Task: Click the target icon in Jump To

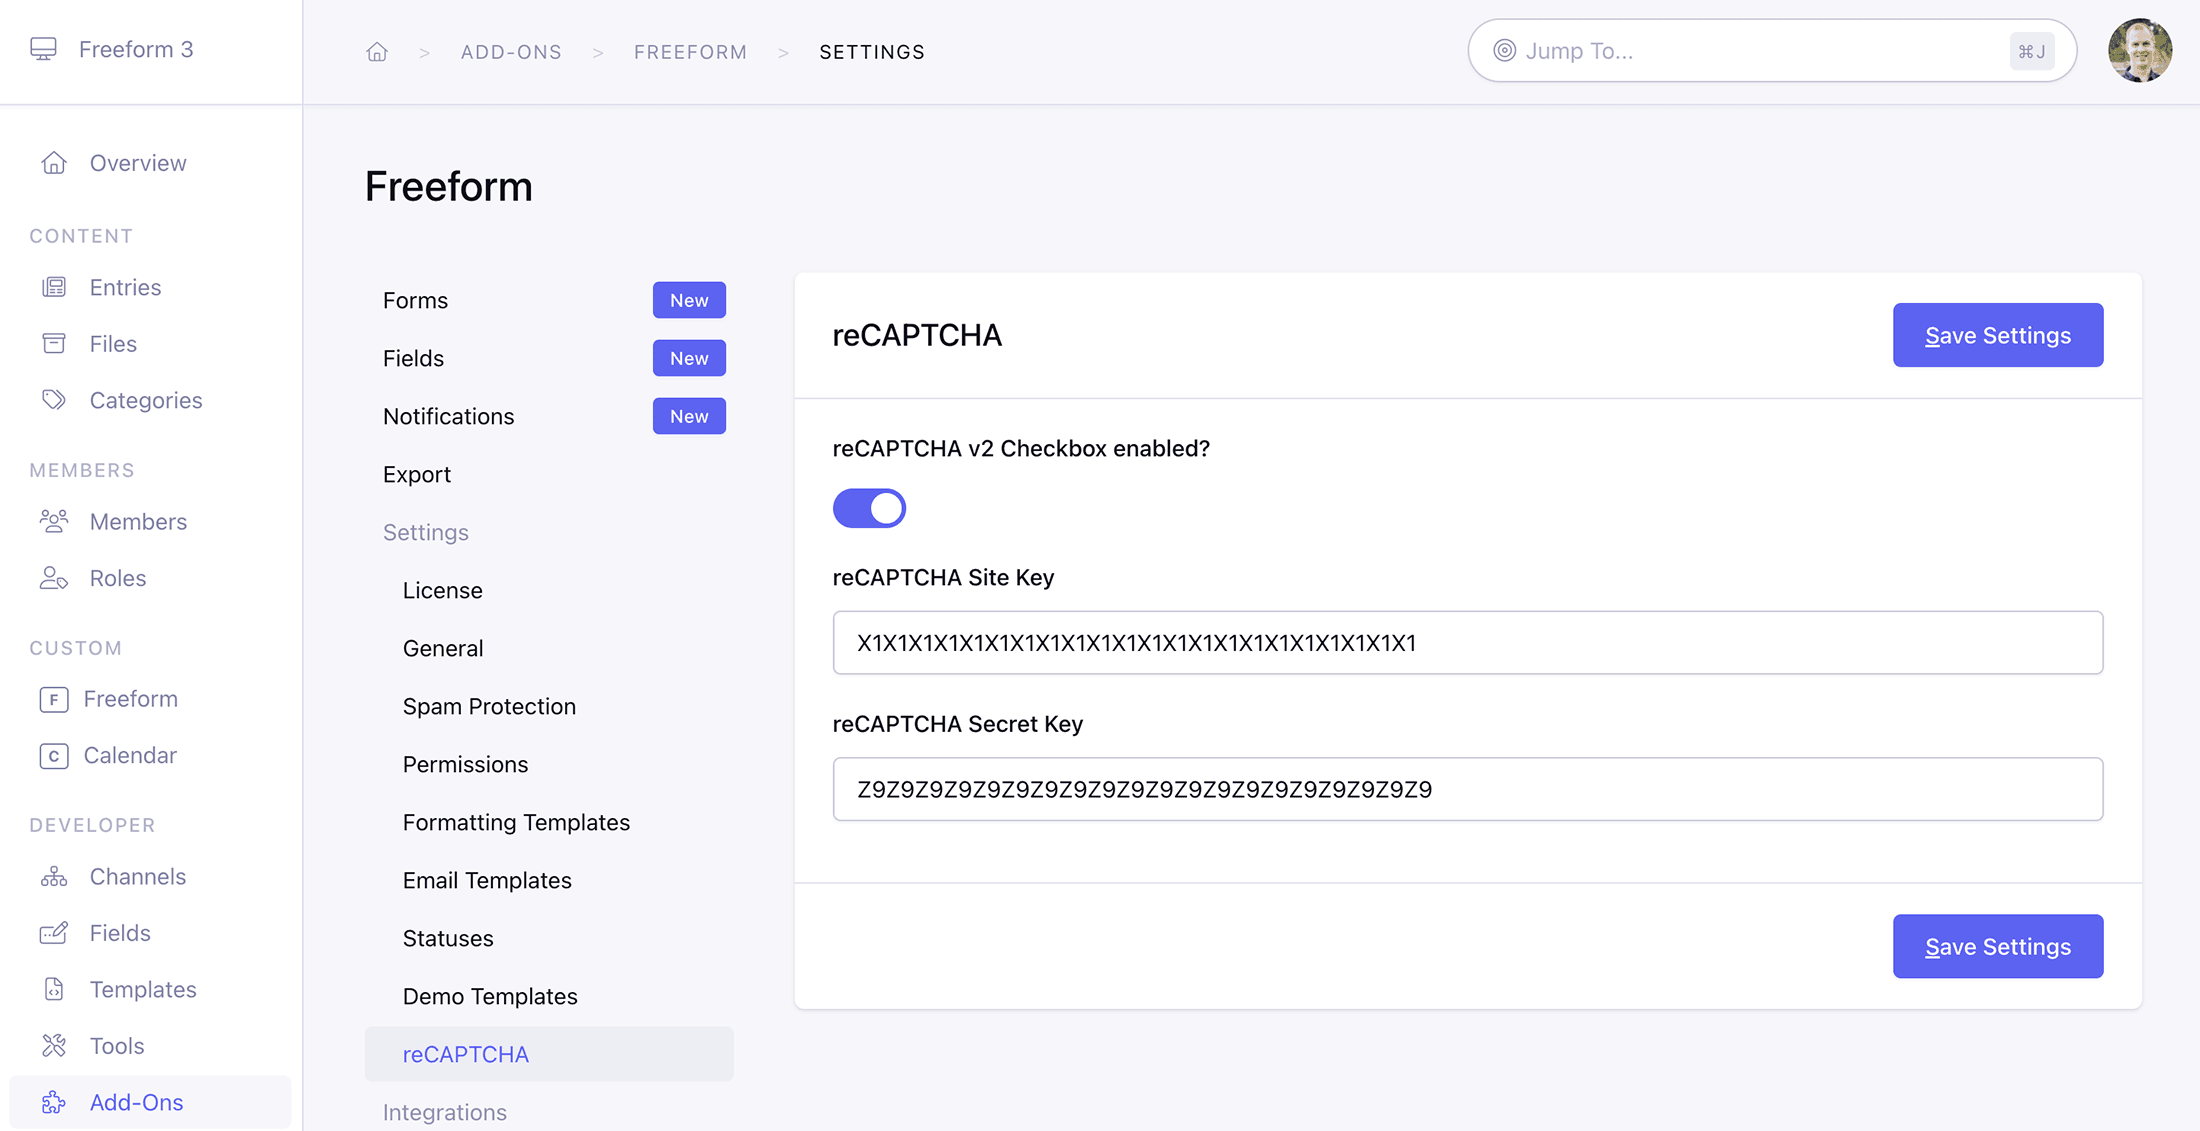Action: pyautogui.click(x=1505, y=51)
